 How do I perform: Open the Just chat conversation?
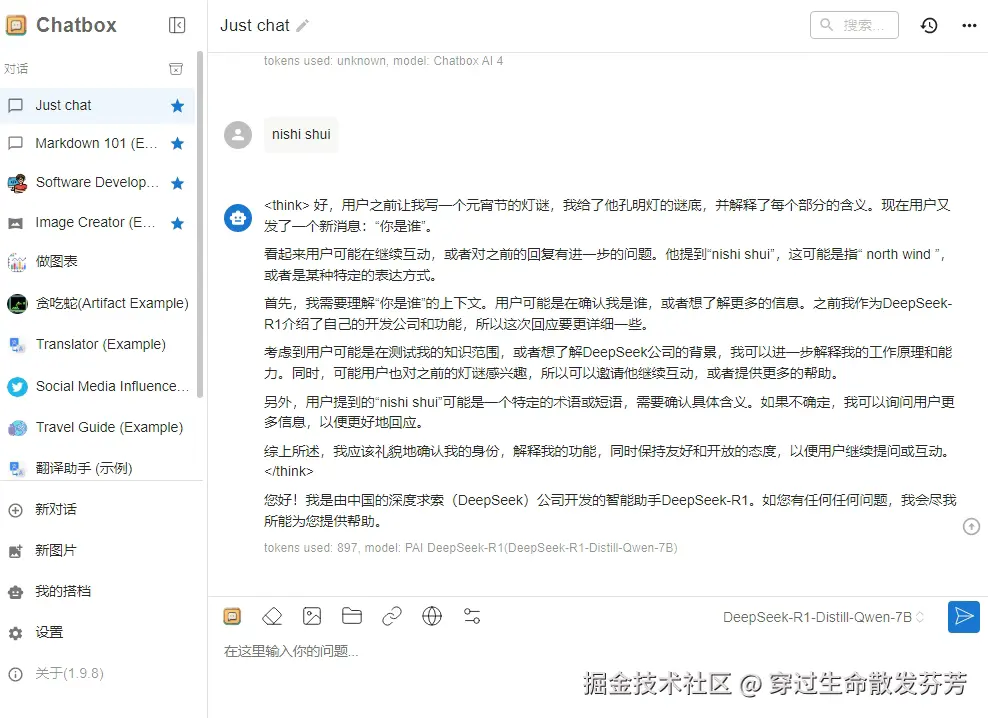point(98,105)
